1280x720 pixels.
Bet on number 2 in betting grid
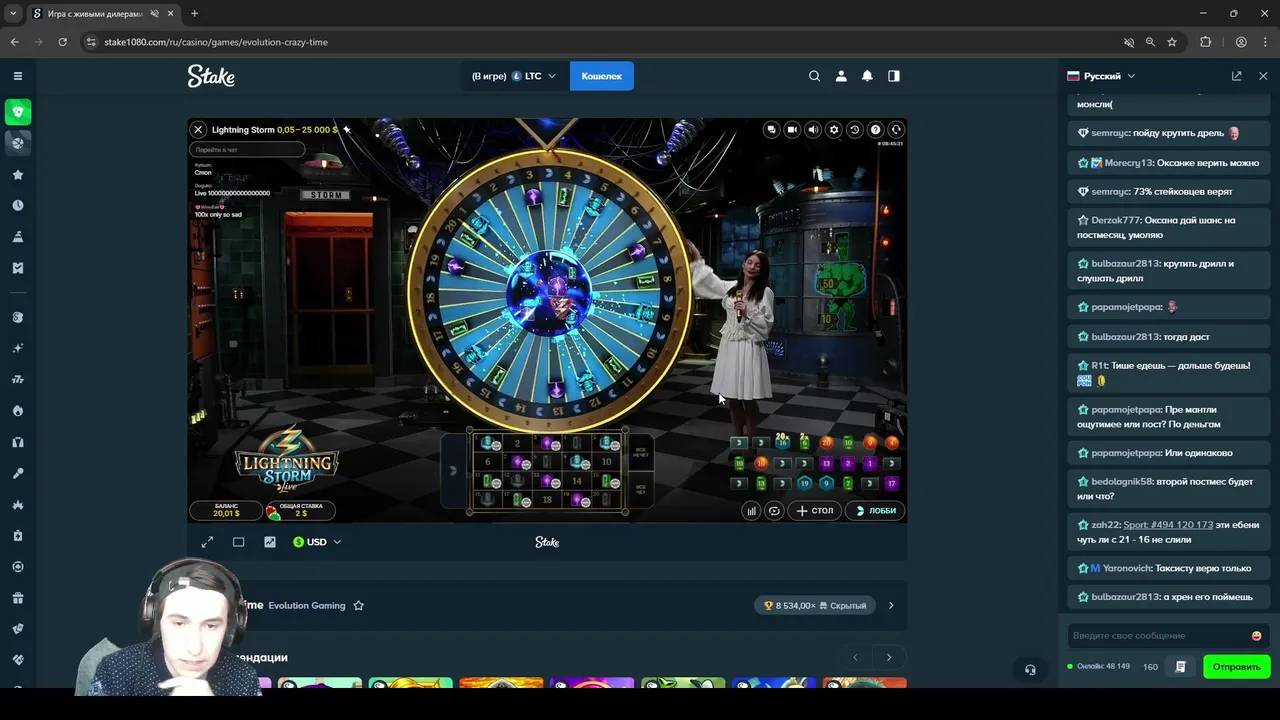(x=518, y=443)
